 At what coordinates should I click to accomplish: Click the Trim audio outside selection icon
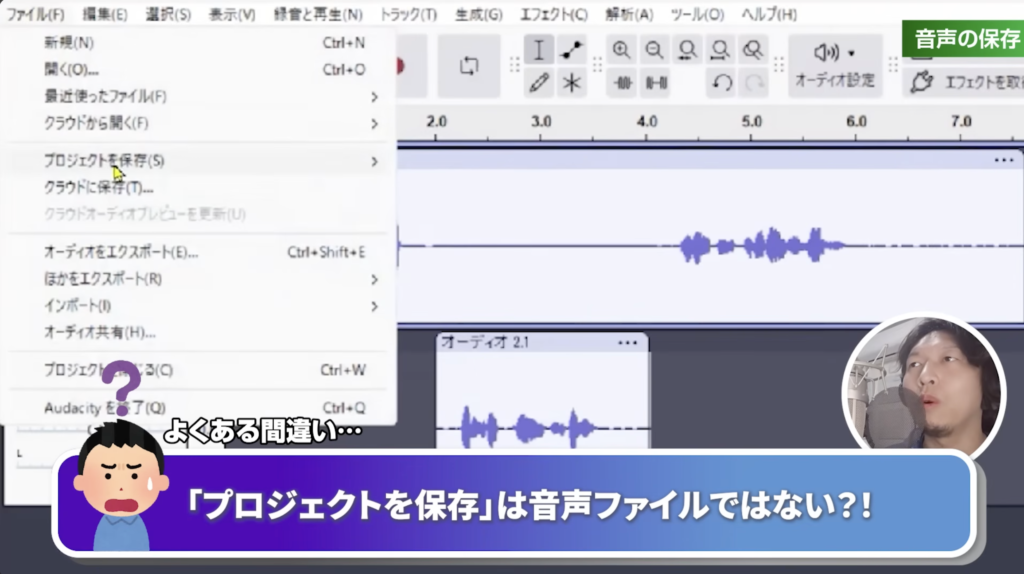click(622, 83)
